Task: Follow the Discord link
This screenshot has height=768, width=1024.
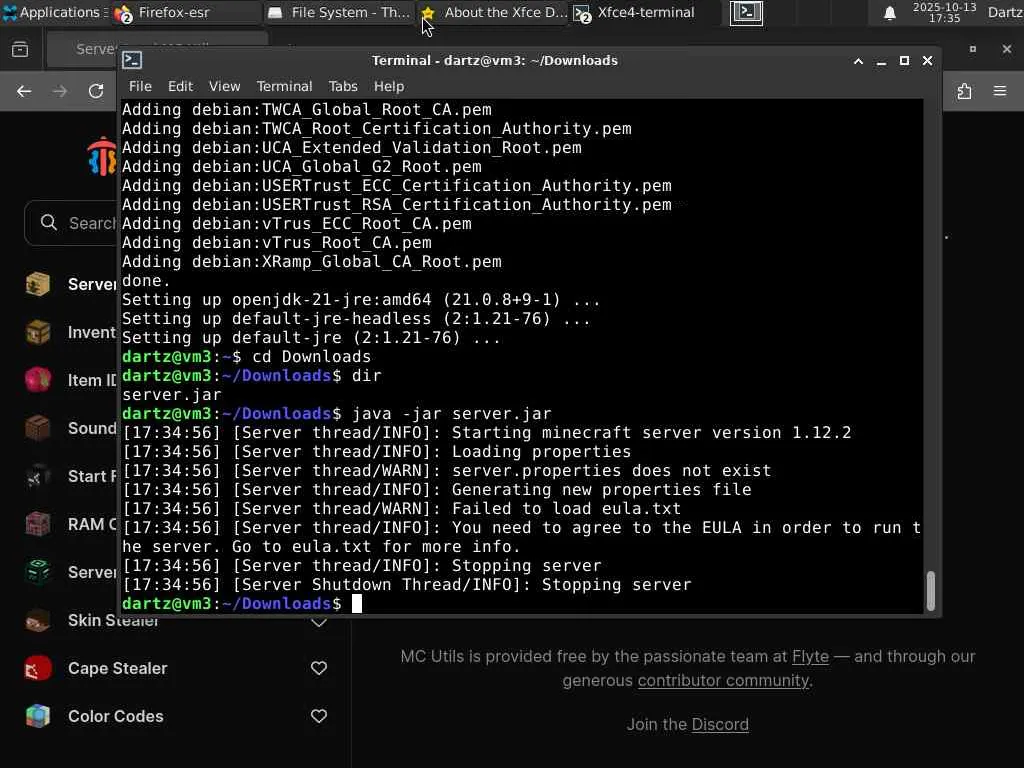Action: (x=720, y=724)
